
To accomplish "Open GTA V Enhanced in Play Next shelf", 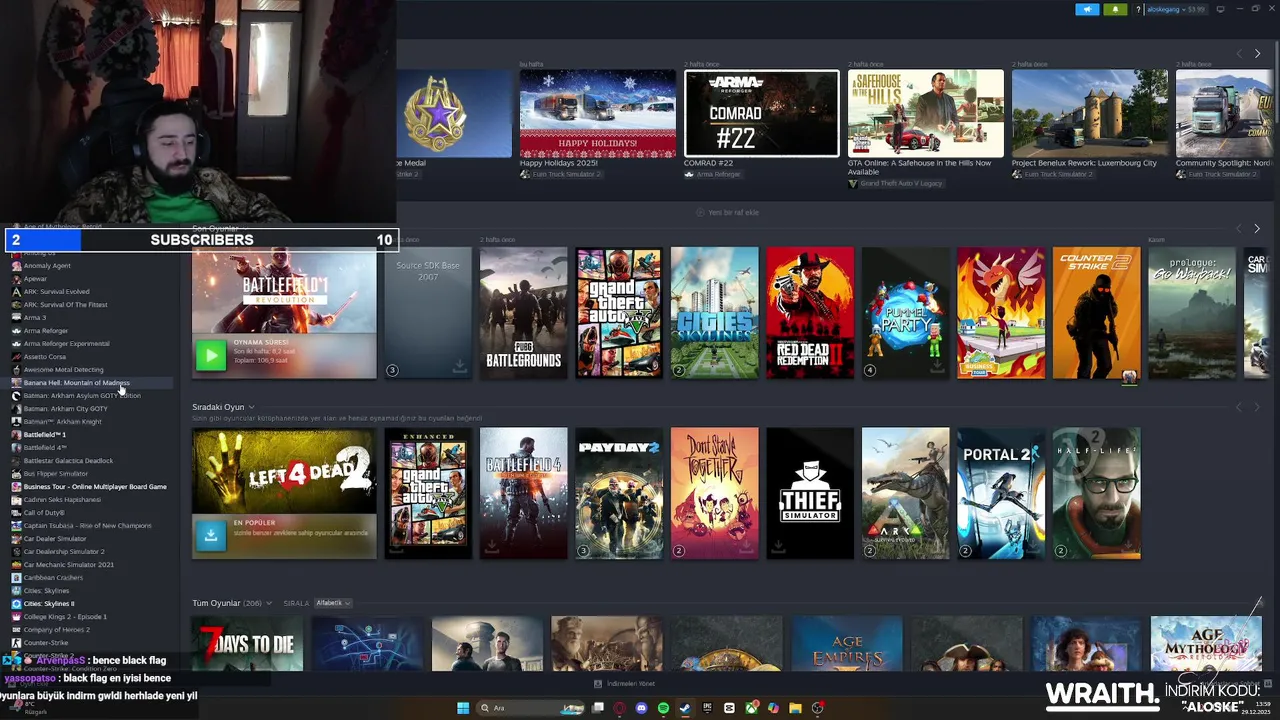I will (x=428, y=493).
